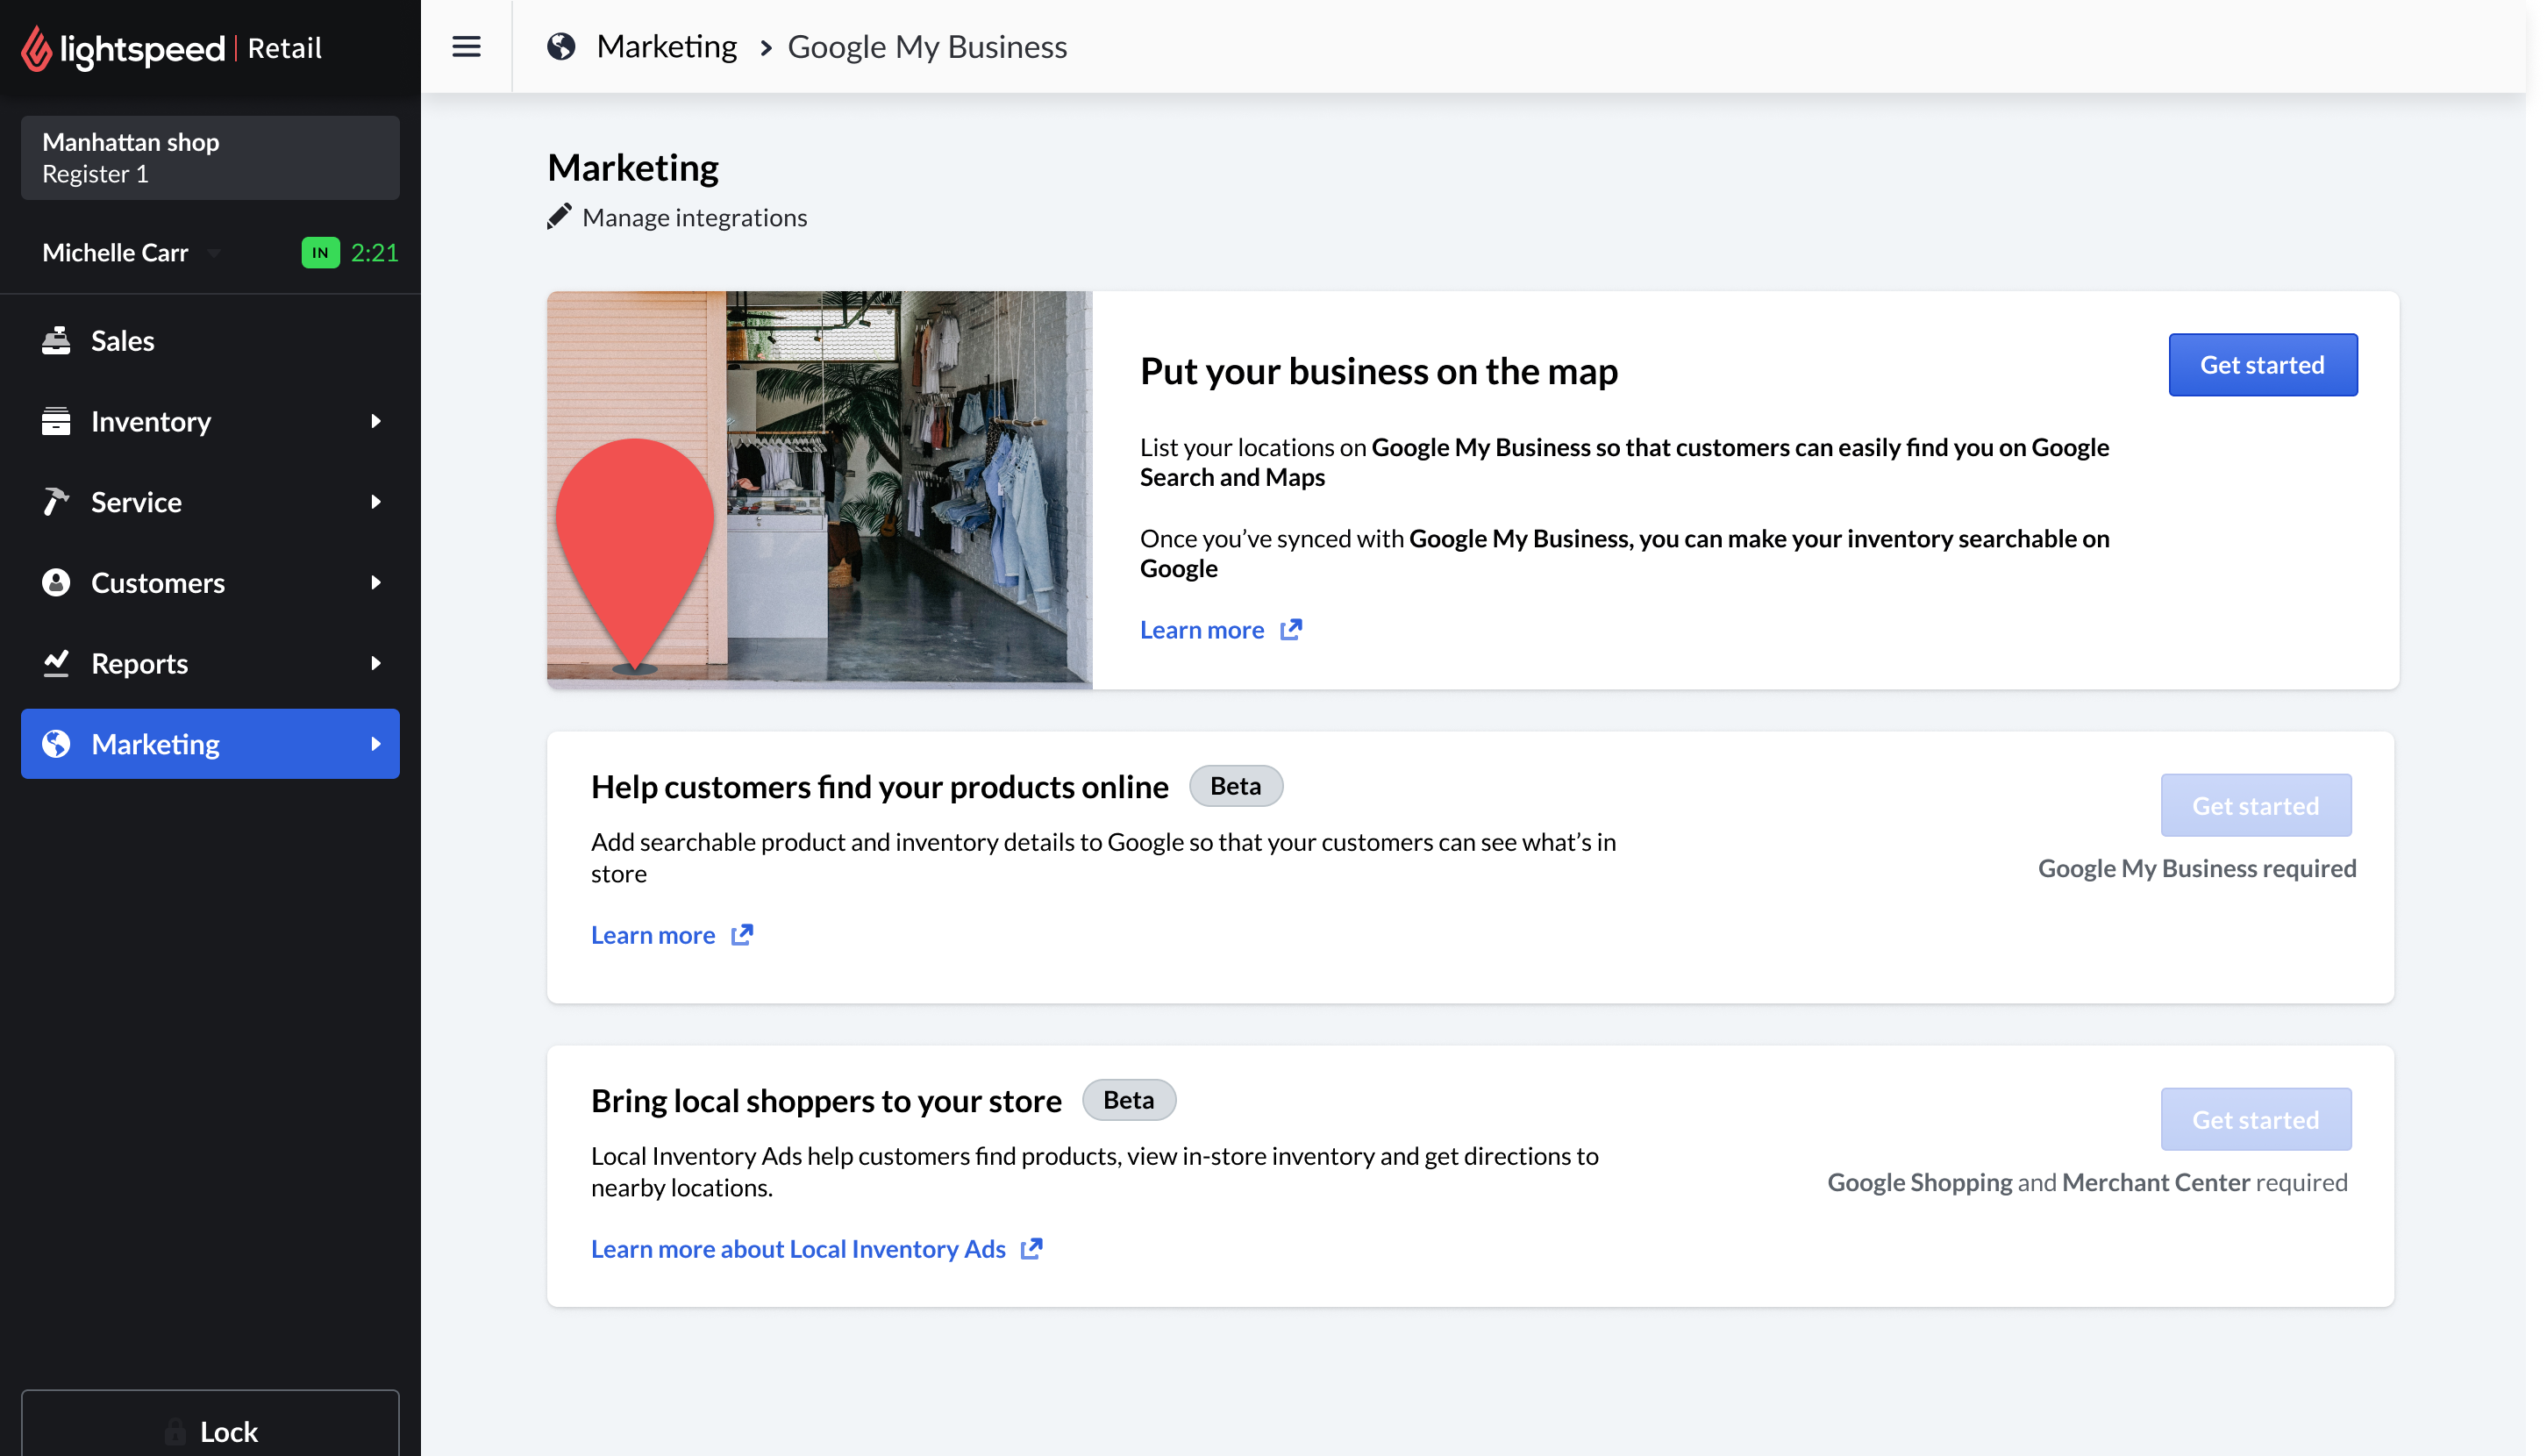The image size is (2547, 1456).
Task: Click 'Put your business on the map' heading
Action: point(1379,371)
